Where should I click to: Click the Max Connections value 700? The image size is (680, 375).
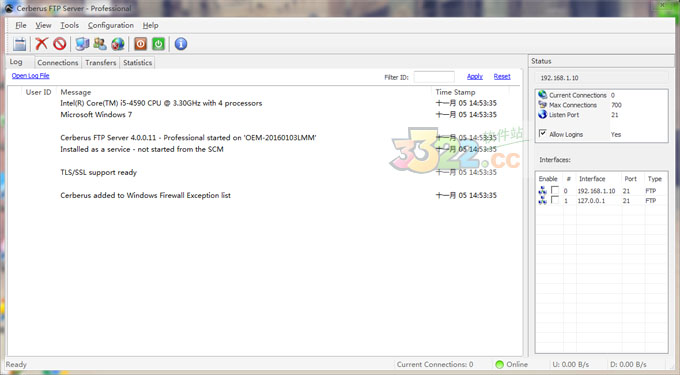616,105
